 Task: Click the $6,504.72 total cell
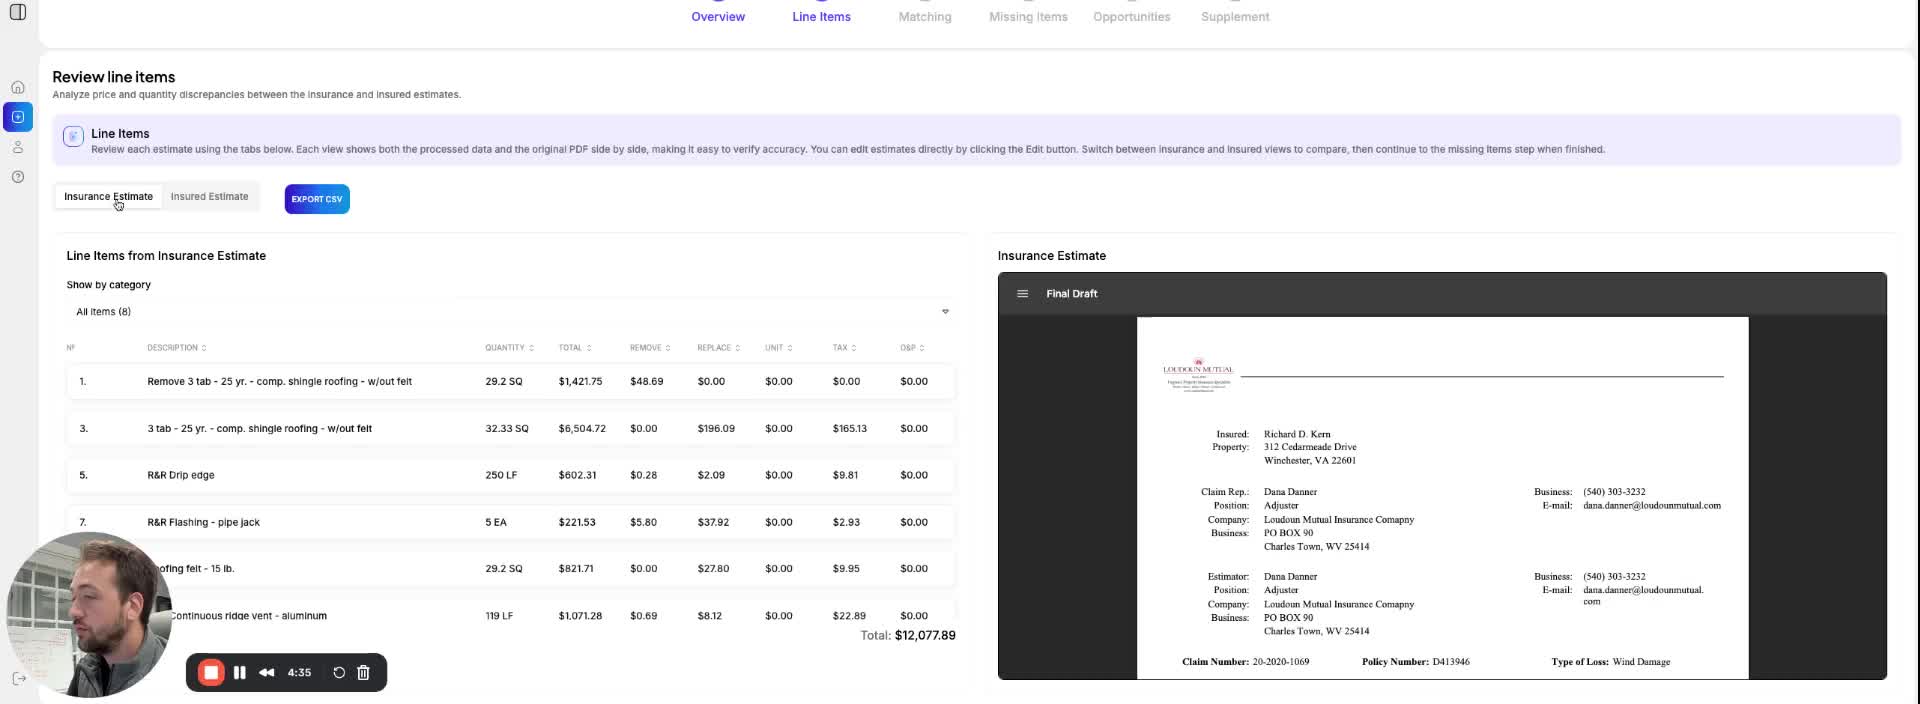click(x=582, y=429)
